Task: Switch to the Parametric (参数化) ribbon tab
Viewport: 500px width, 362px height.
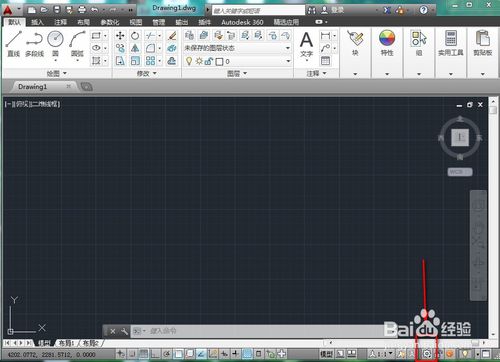Action: [110, 22]
